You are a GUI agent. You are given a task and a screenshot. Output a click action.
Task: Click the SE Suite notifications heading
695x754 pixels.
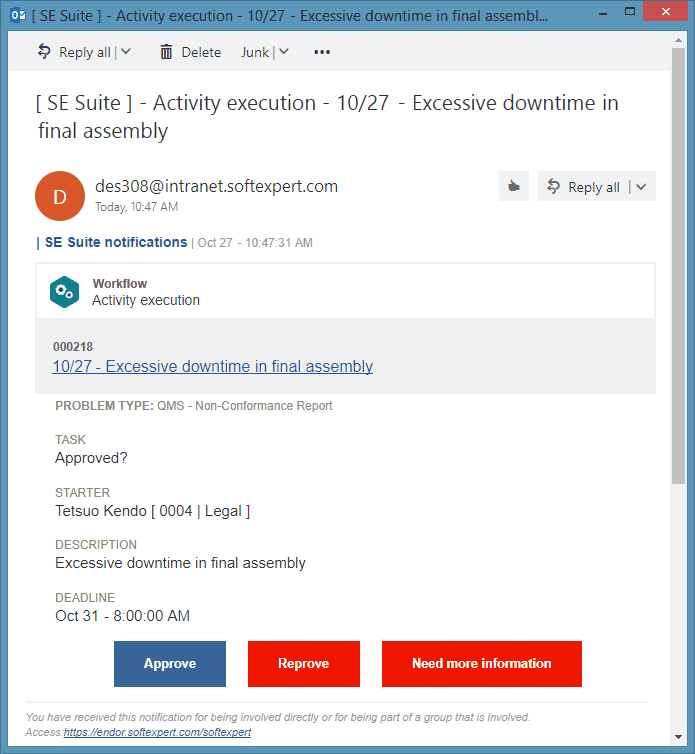(116, 242)
